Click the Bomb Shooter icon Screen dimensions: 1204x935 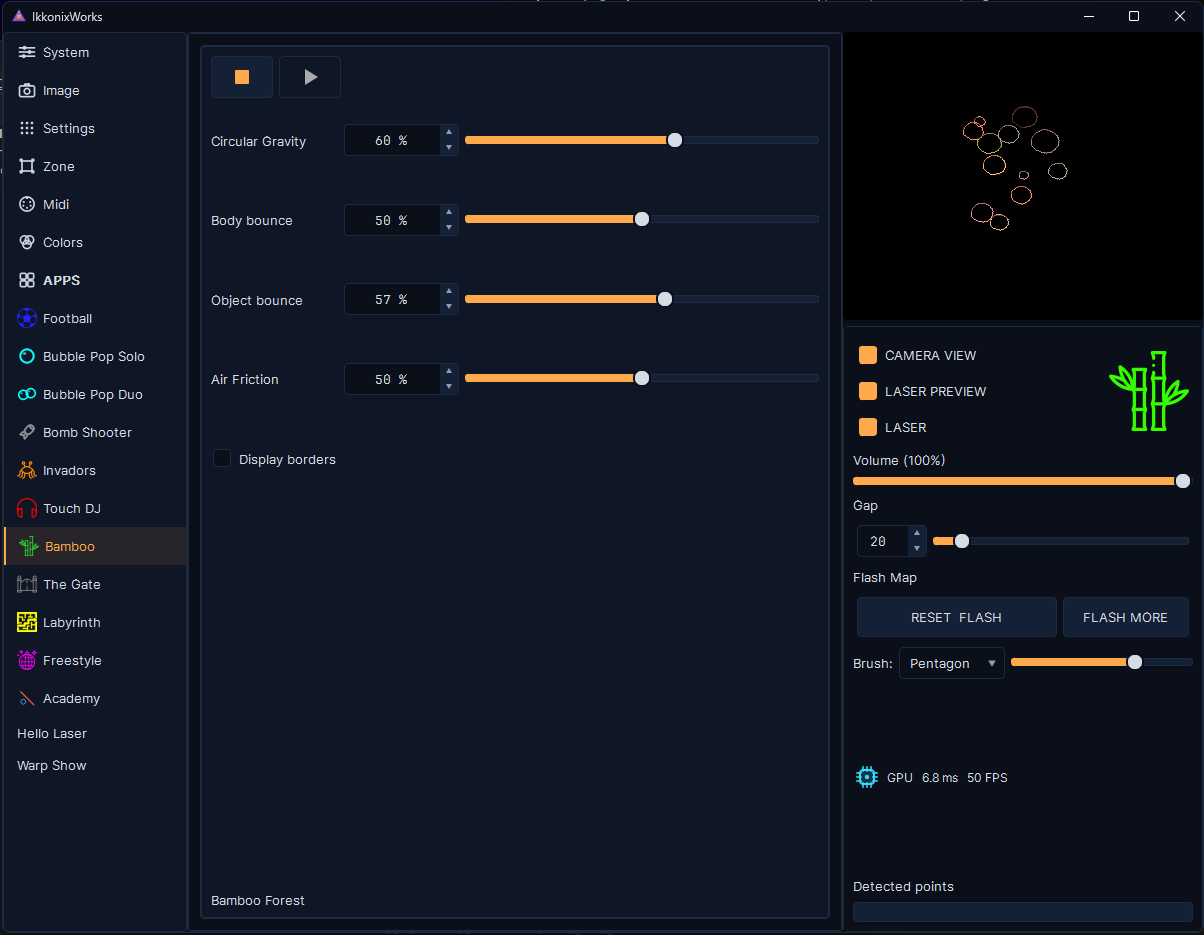(x=27, y=432)
